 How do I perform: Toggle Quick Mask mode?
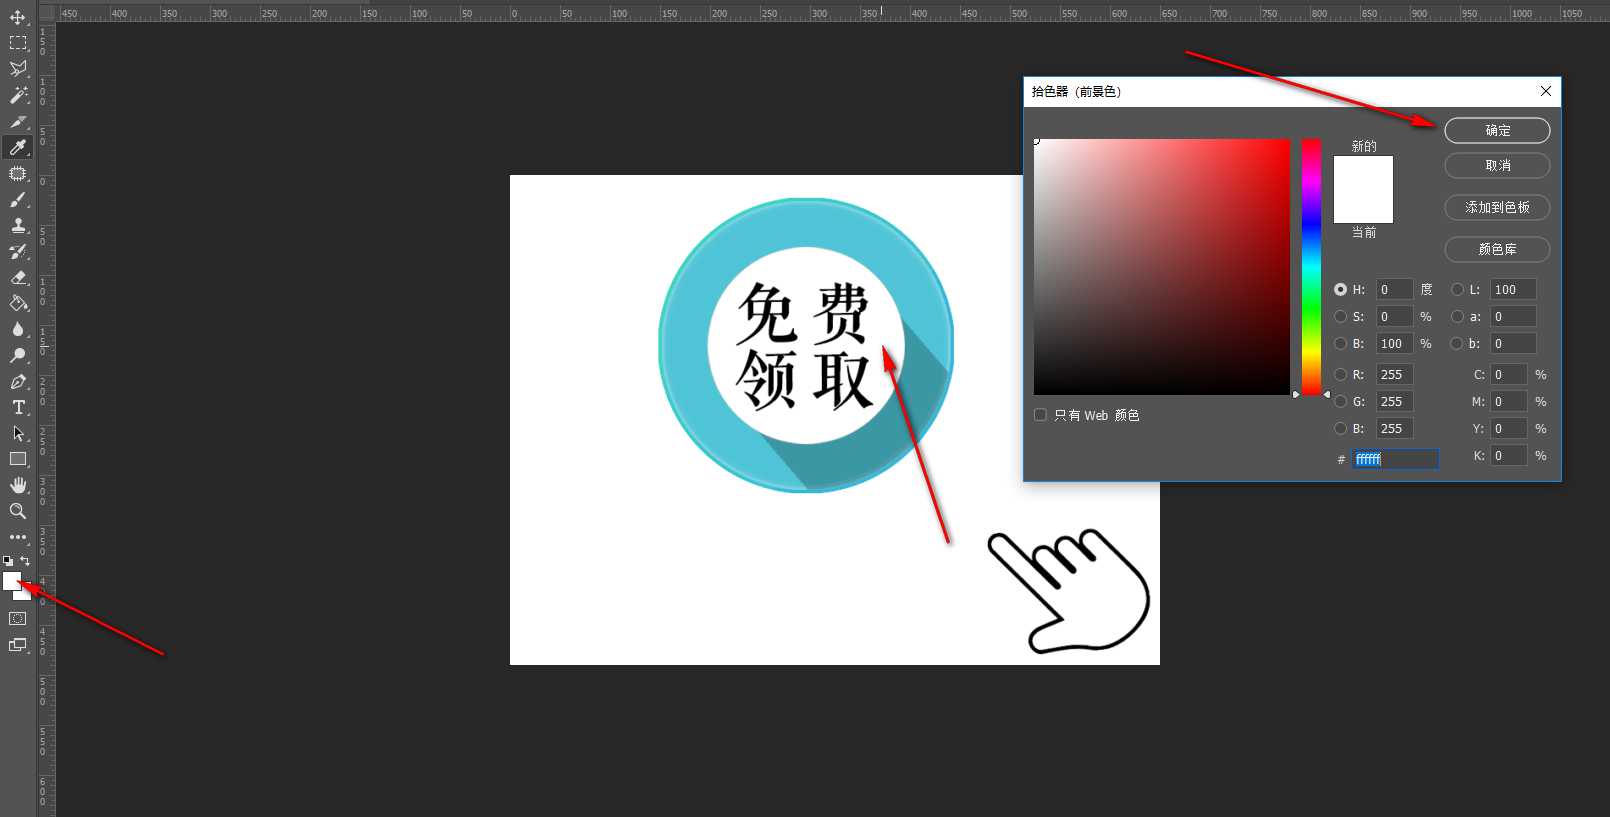pyautogui.click(x=18, y=619)
